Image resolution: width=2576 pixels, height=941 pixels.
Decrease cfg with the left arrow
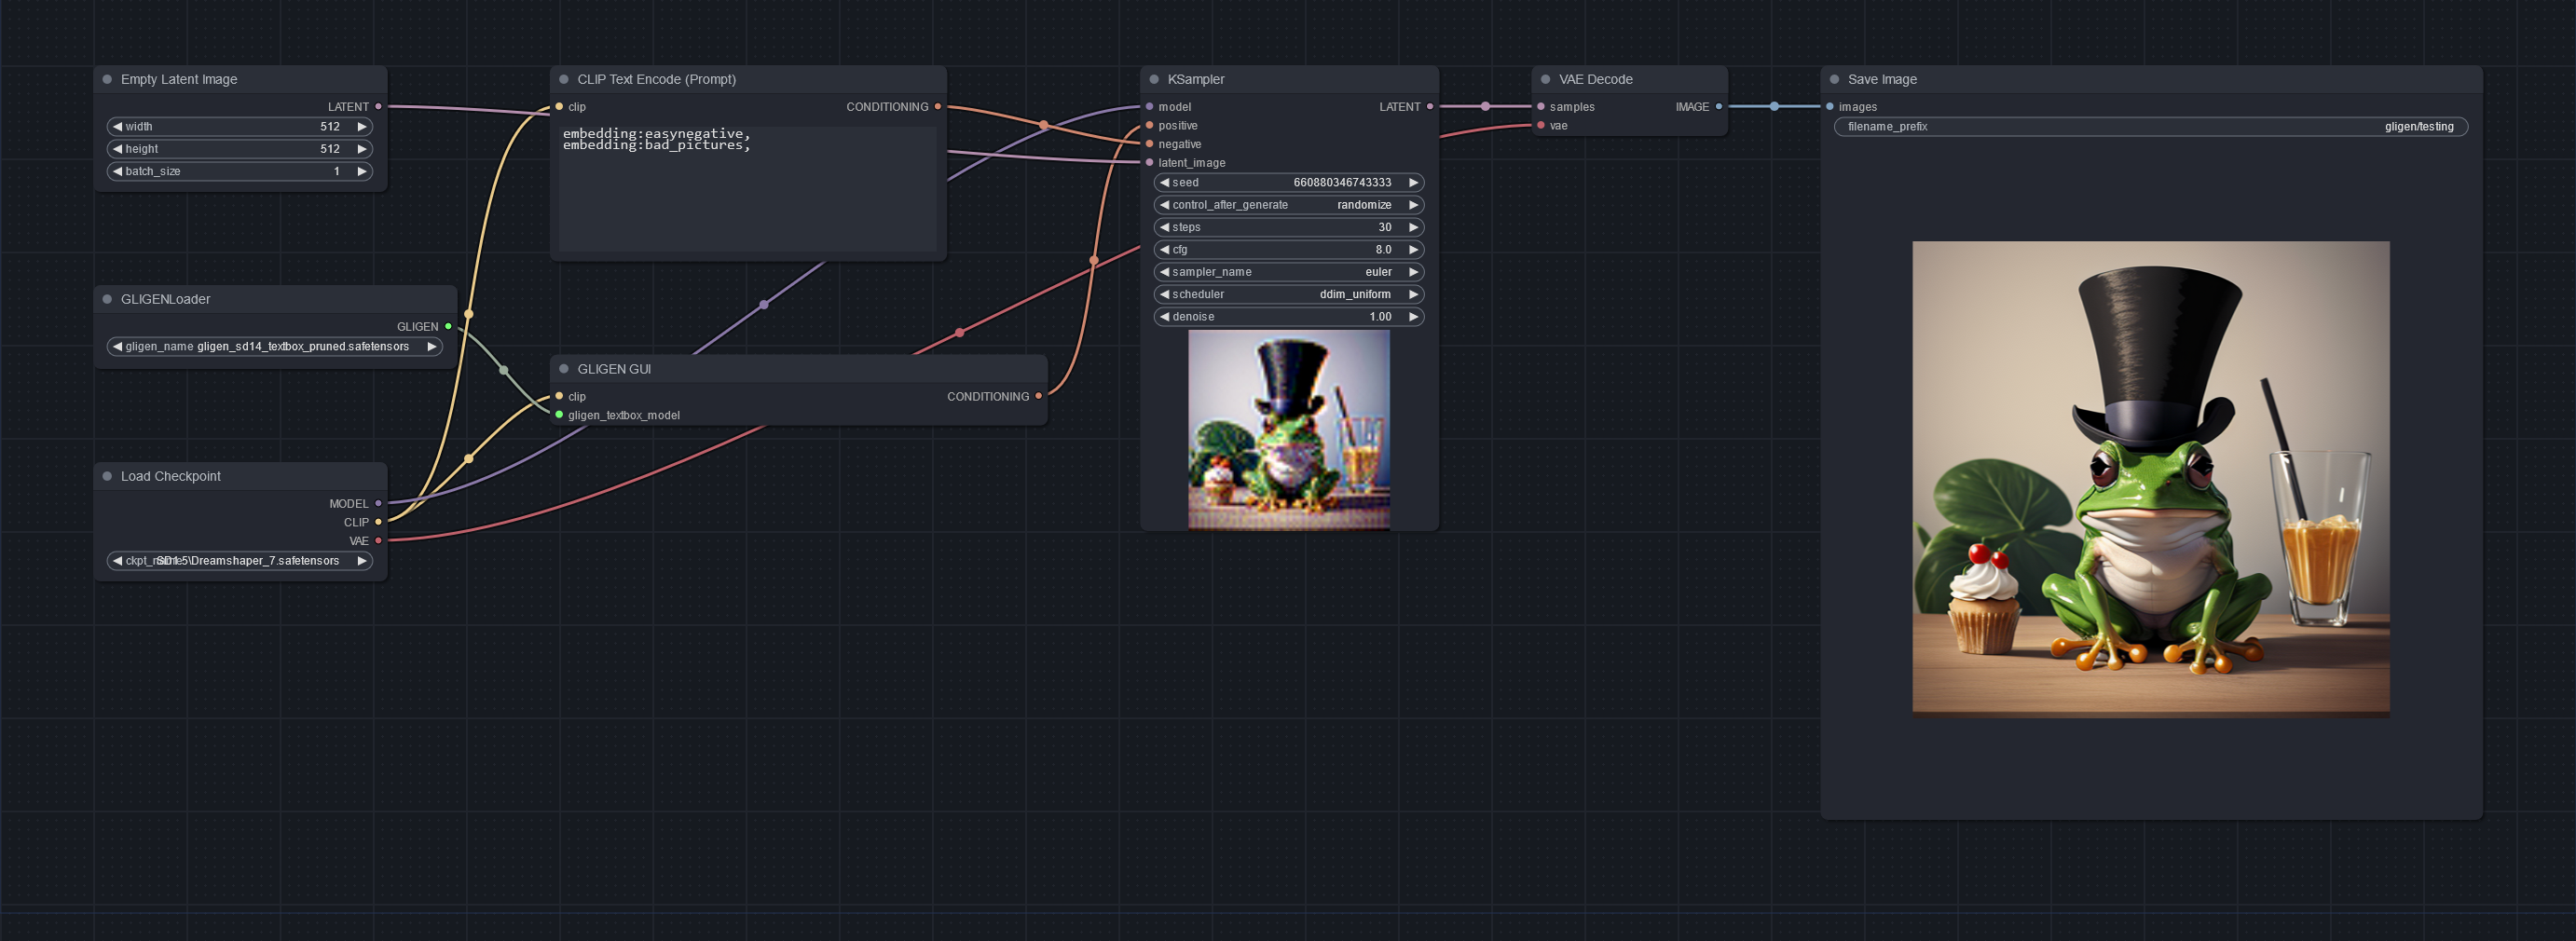click(1164, 249)
